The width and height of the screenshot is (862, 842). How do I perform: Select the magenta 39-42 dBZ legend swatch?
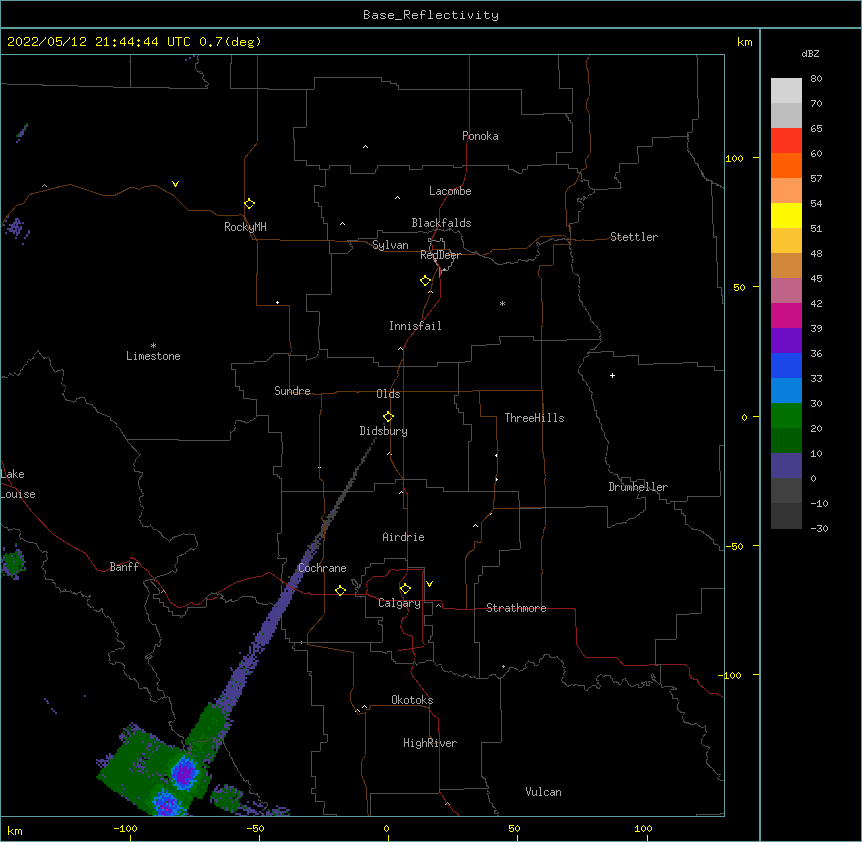click(786, 315)
